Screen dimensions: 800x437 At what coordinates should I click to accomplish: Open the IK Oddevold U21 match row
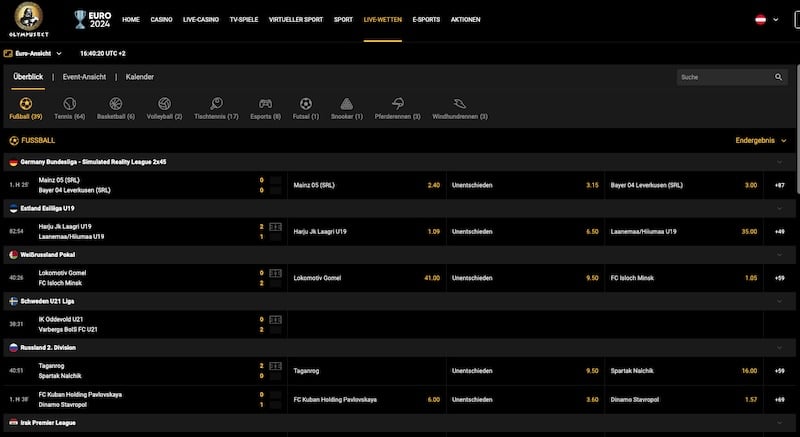tap(145, 324)
